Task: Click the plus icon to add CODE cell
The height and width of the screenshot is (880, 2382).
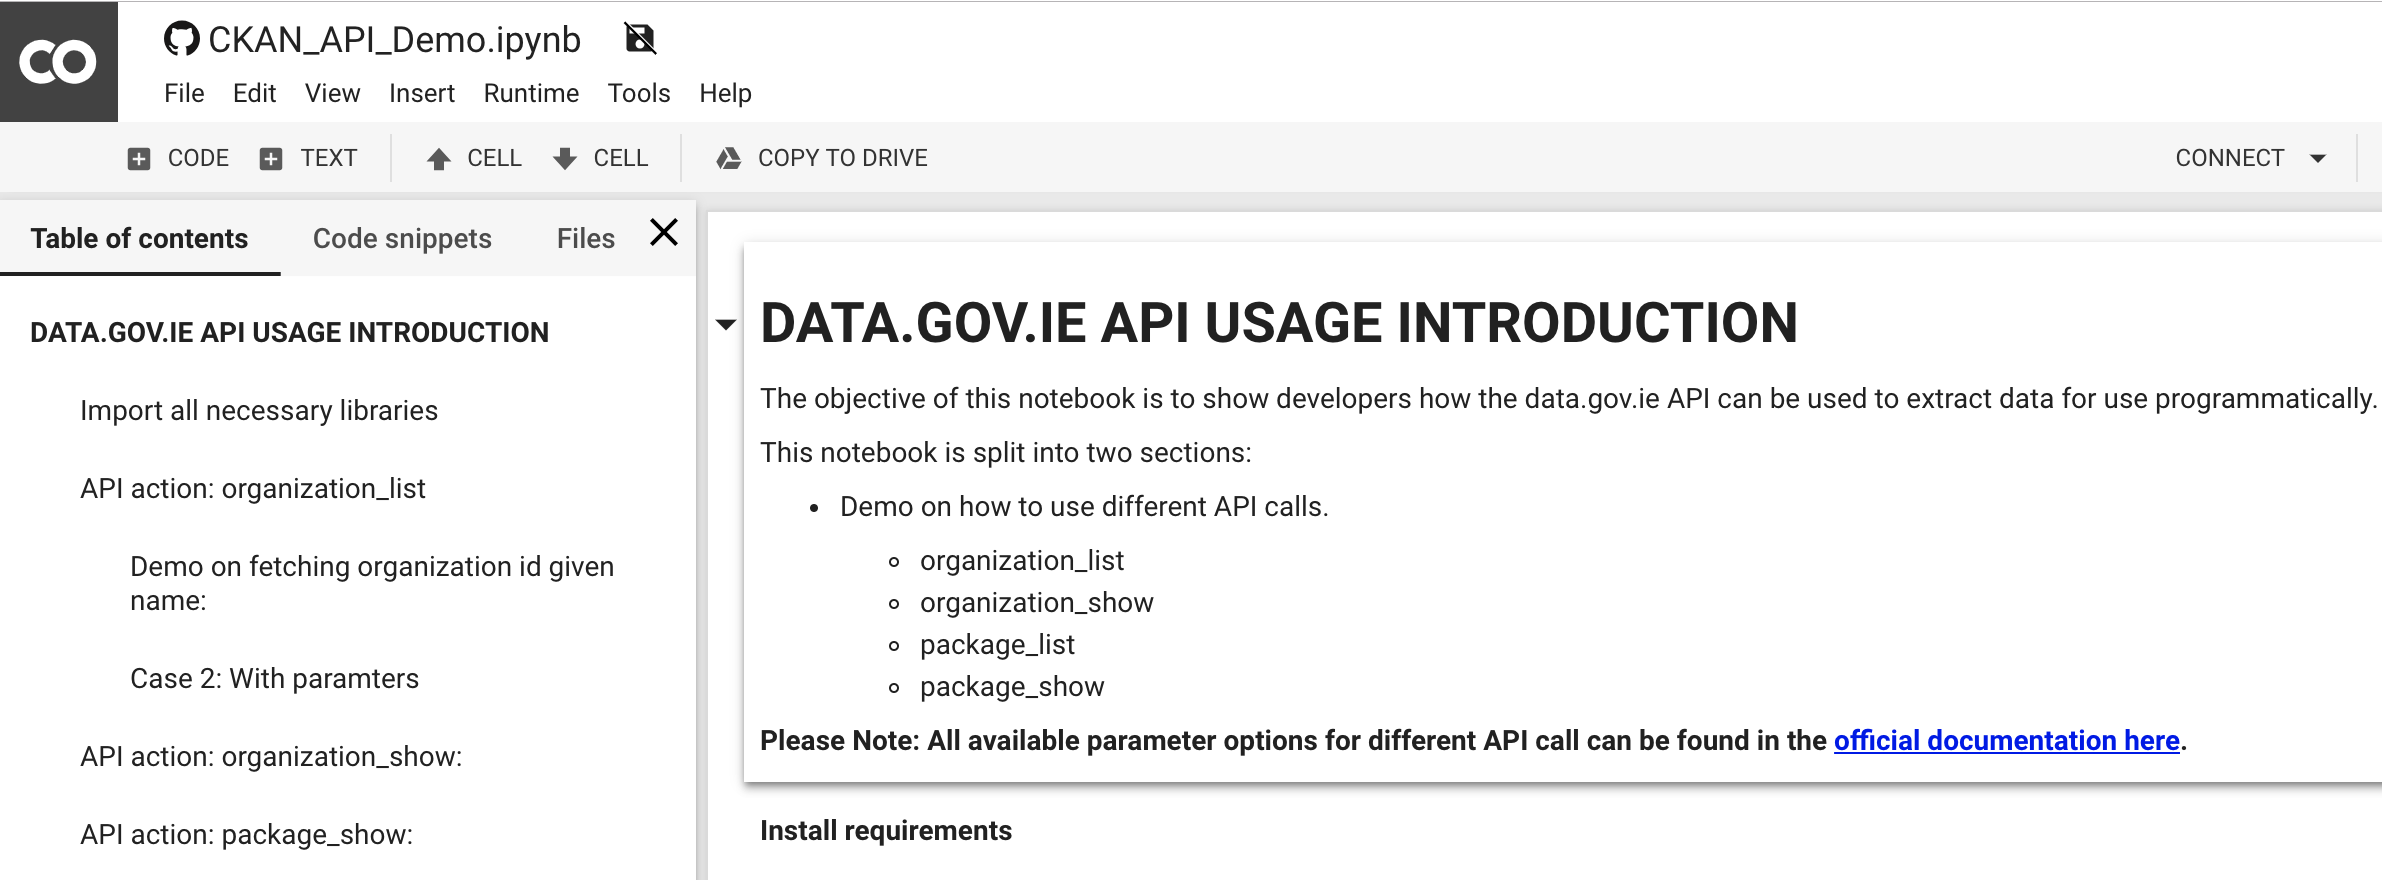Action: (139, 158)
